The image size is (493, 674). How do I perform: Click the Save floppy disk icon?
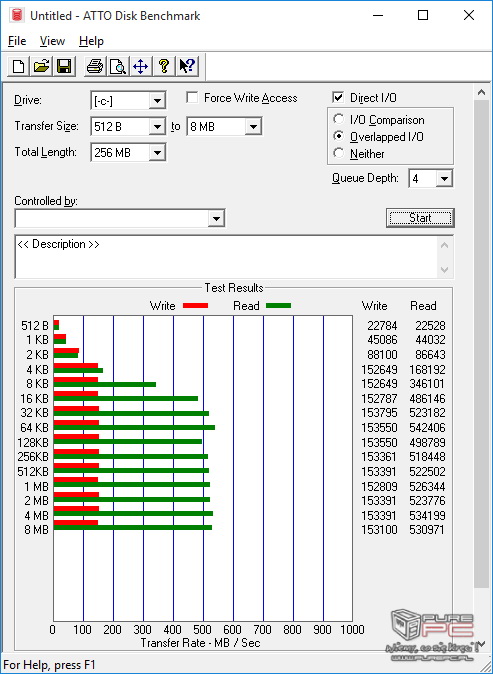click(x=64, y=67)
